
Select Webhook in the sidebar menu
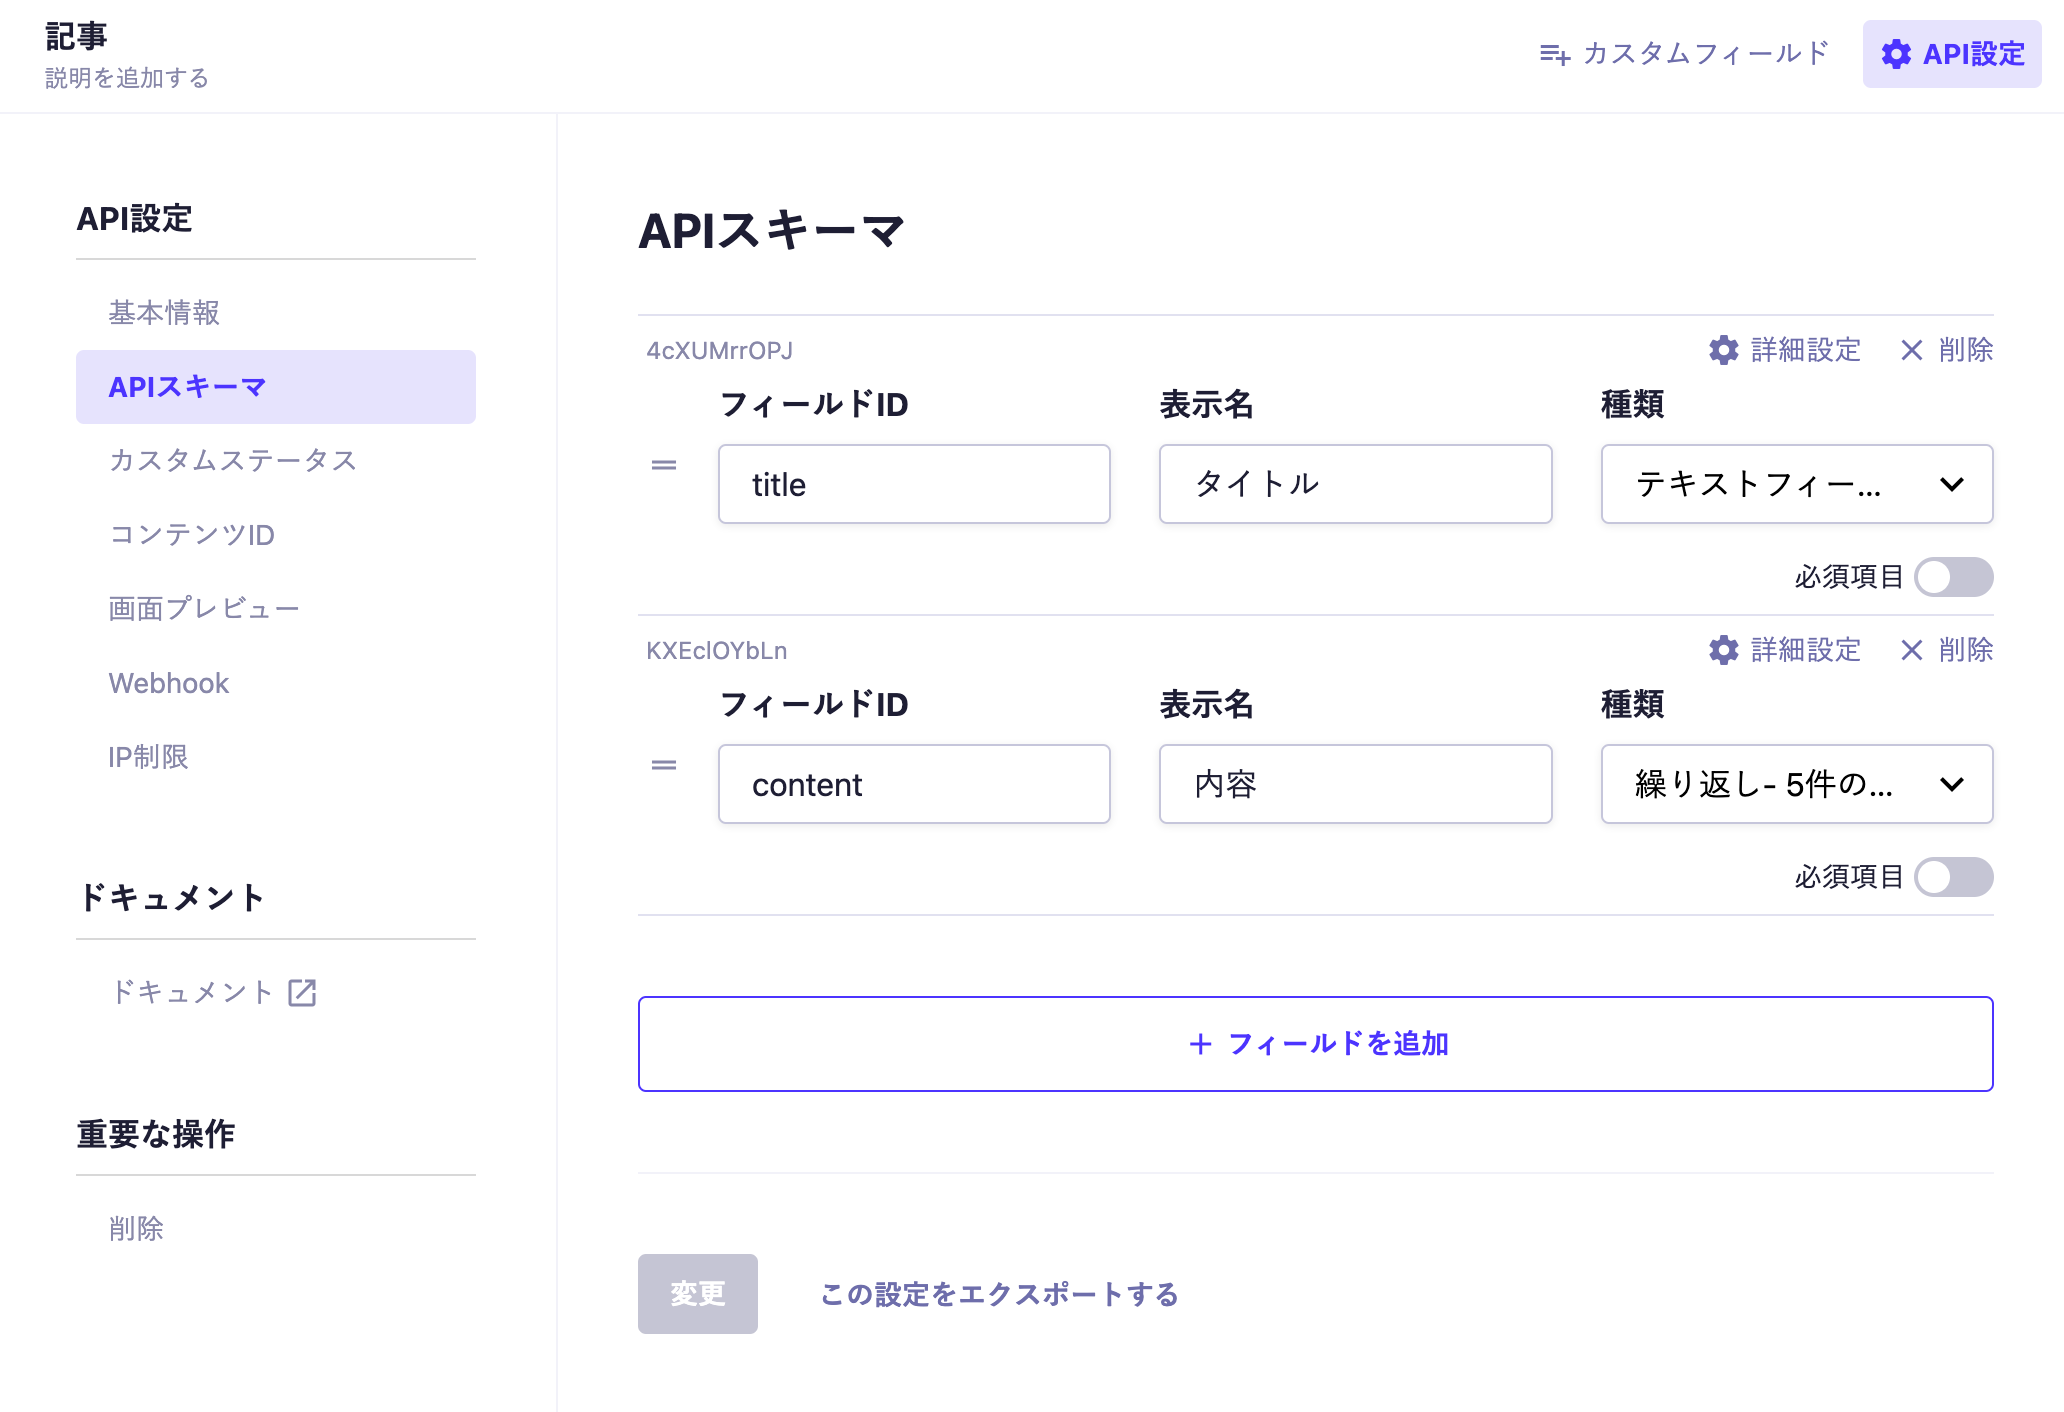click(x=169, y=683)
